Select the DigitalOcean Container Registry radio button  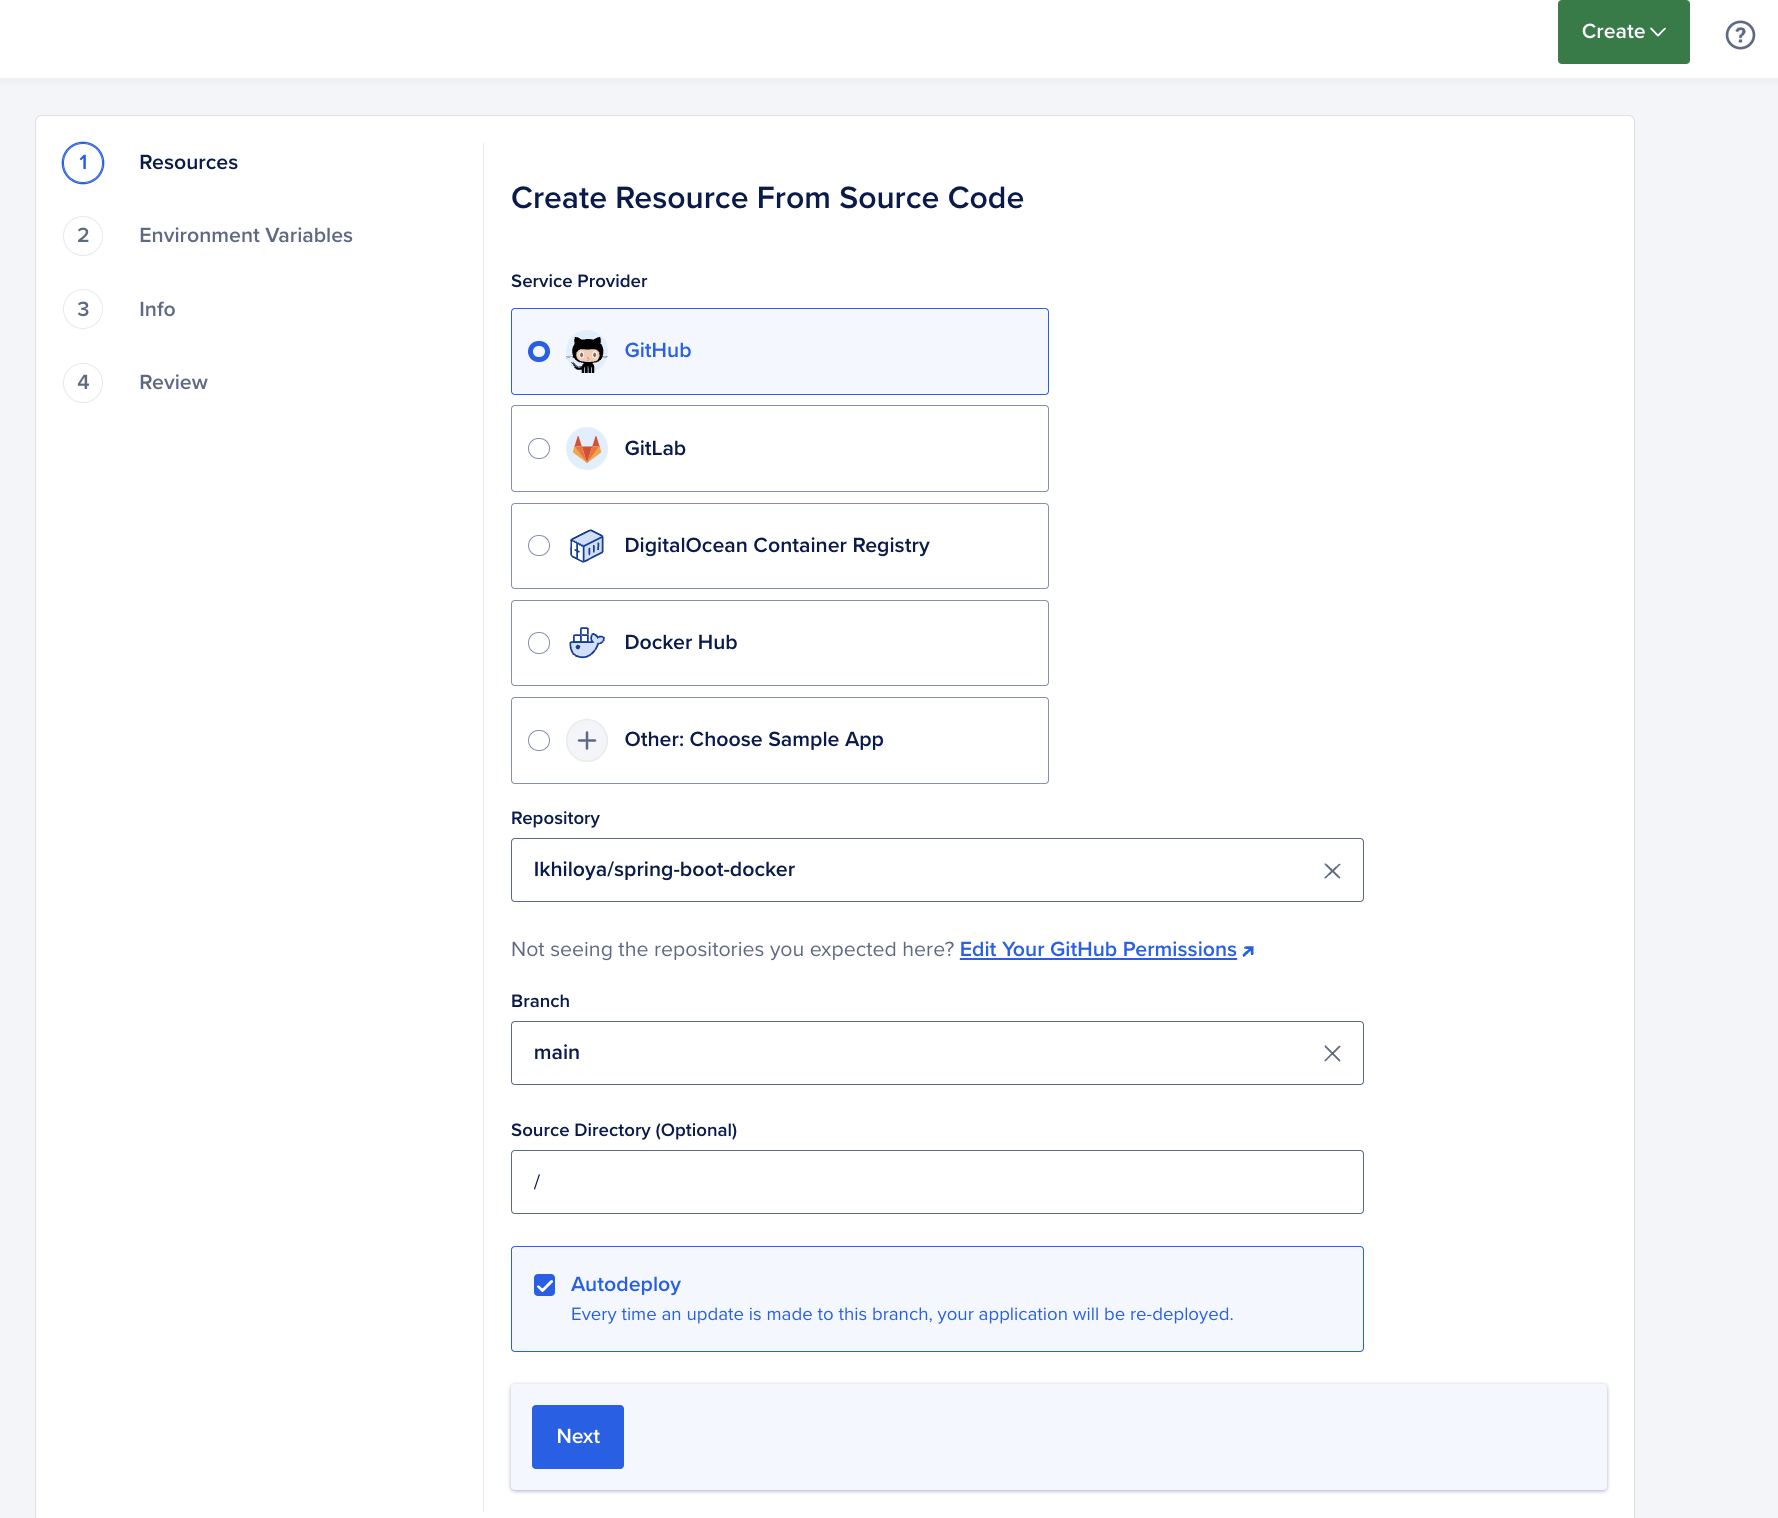[539, 546]
